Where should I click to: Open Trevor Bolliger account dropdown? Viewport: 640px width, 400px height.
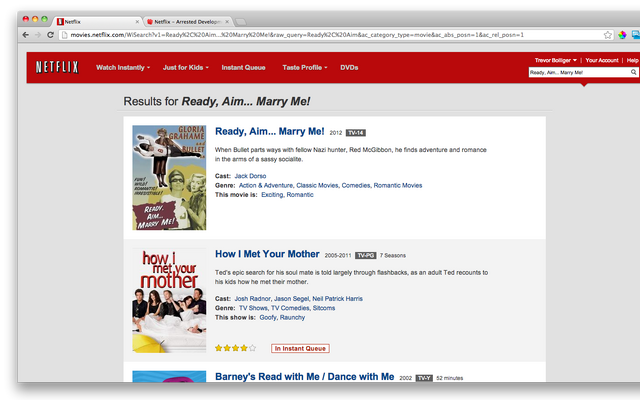(556, 60)
